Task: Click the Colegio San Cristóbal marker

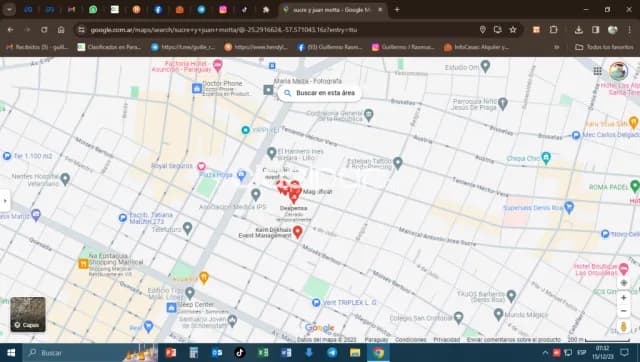Action: [458, 317]
